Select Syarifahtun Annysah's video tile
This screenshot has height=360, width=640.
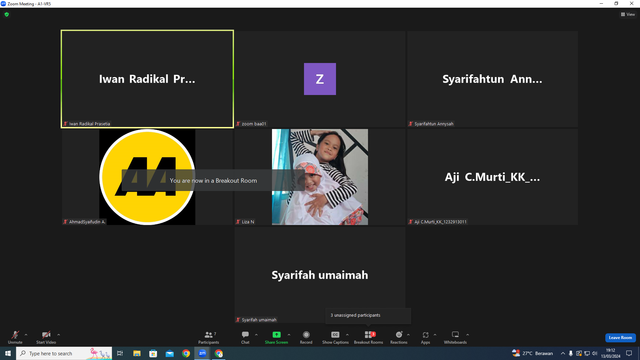click(492, 79)
